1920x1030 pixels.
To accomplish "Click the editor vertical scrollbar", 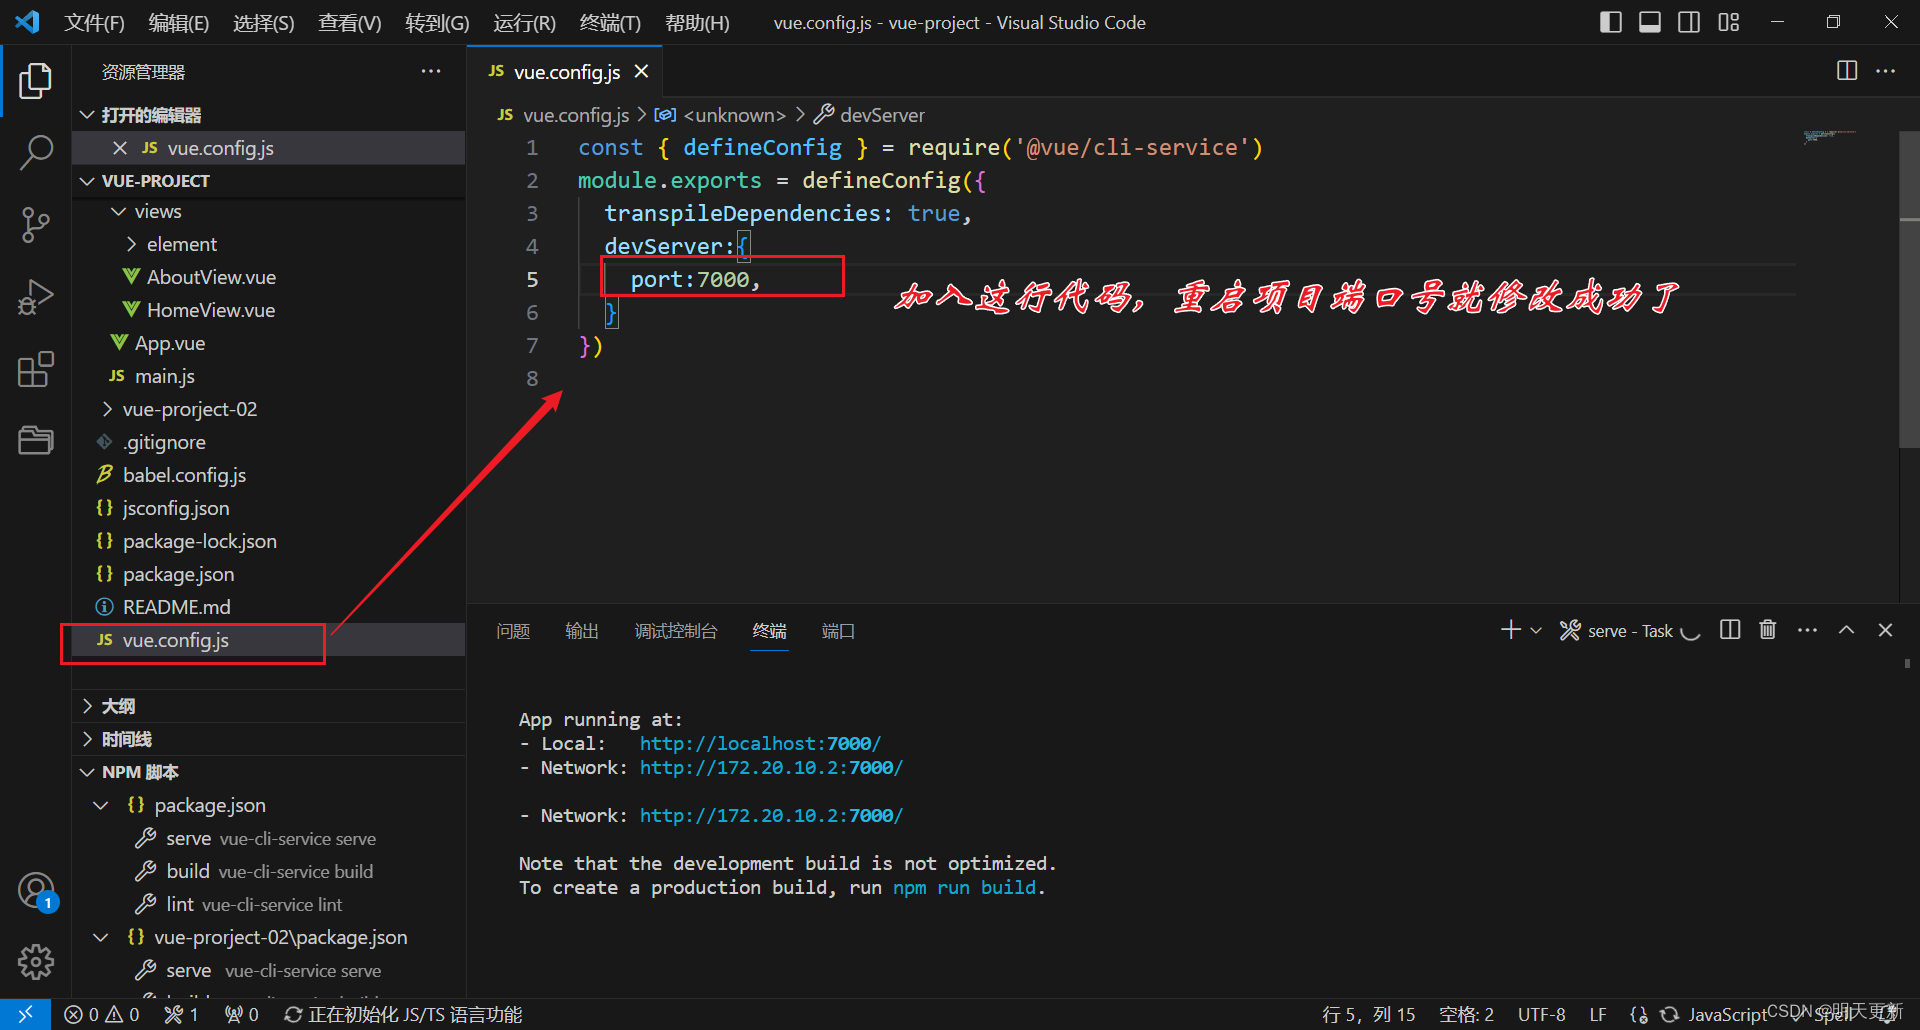I will 1909,290.
